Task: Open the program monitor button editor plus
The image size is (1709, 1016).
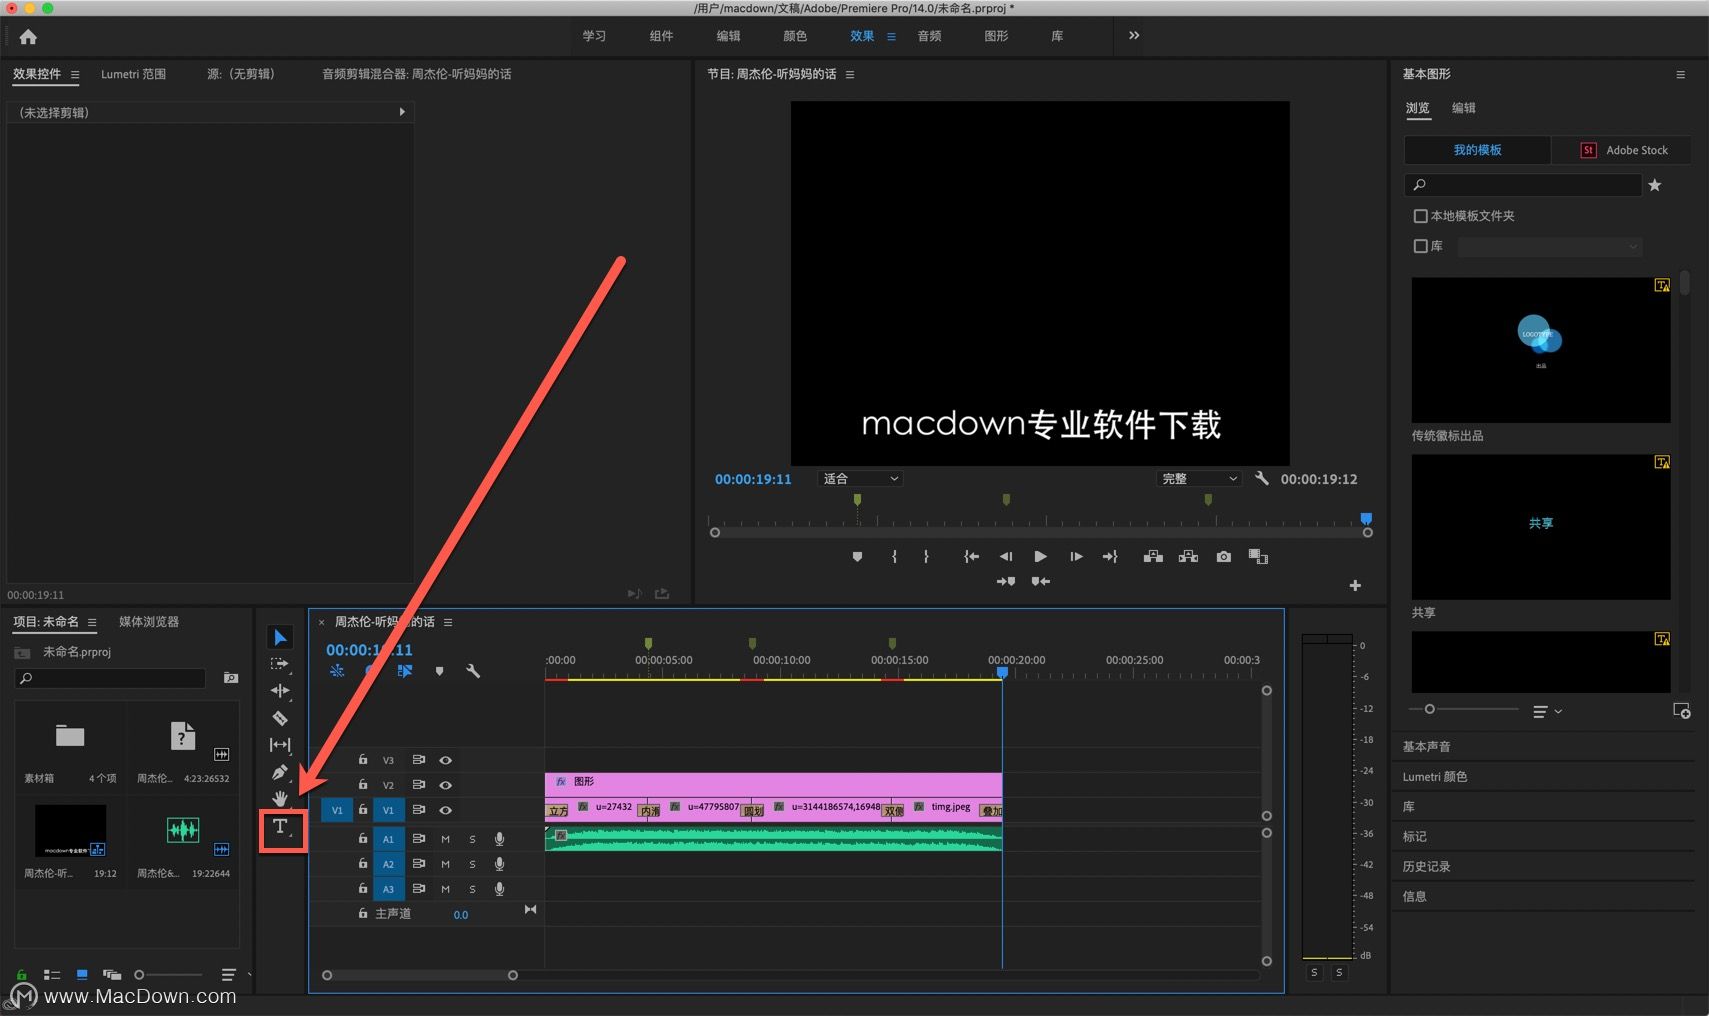Action: pyautogui.click(x=1355, y=585)
